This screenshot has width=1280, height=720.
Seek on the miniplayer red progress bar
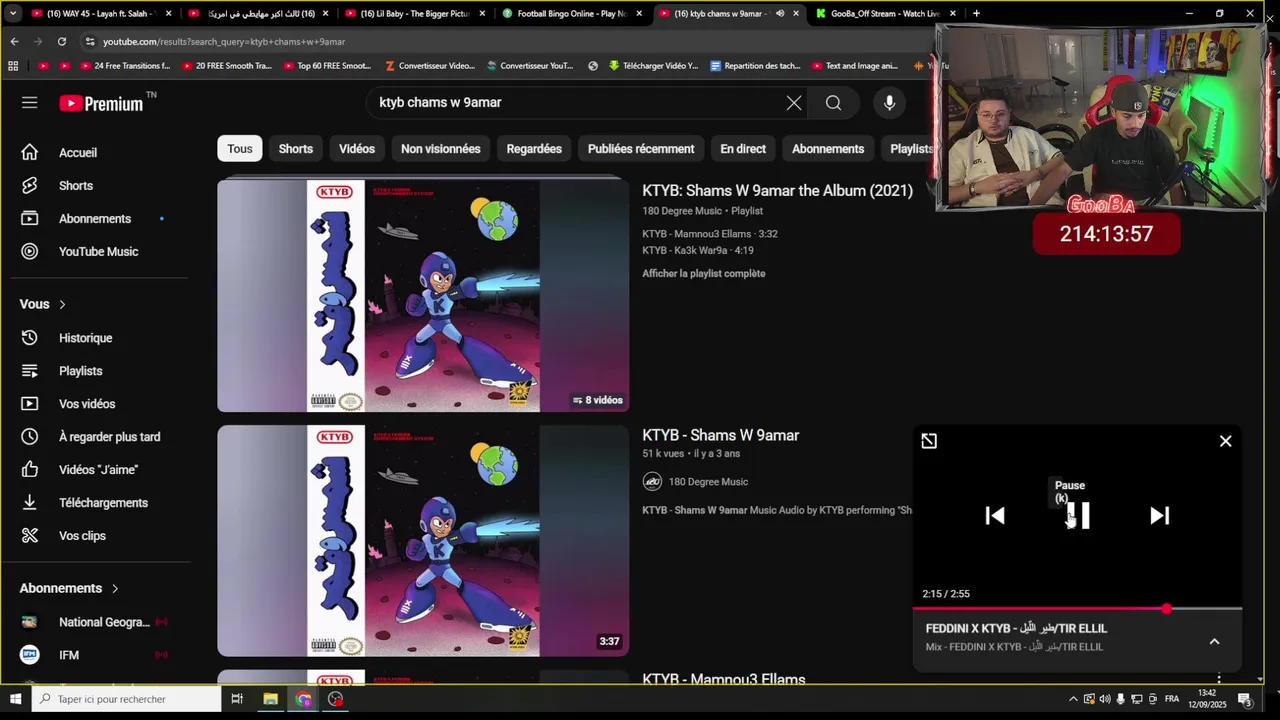tap(1077, 608)
